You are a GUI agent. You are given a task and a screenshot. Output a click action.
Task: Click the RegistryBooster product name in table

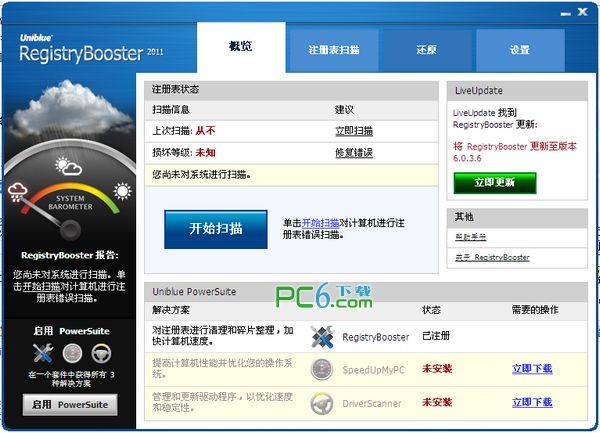tap(376, 337)
